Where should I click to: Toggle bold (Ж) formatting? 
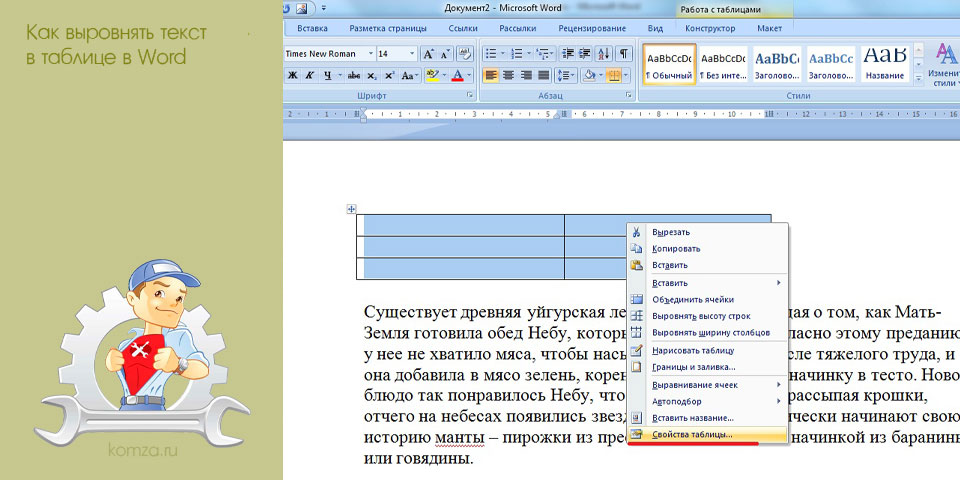293,76
